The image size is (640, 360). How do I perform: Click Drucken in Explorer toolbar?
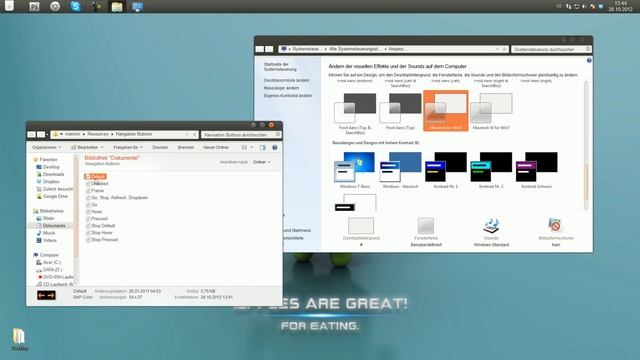point(160,147)
